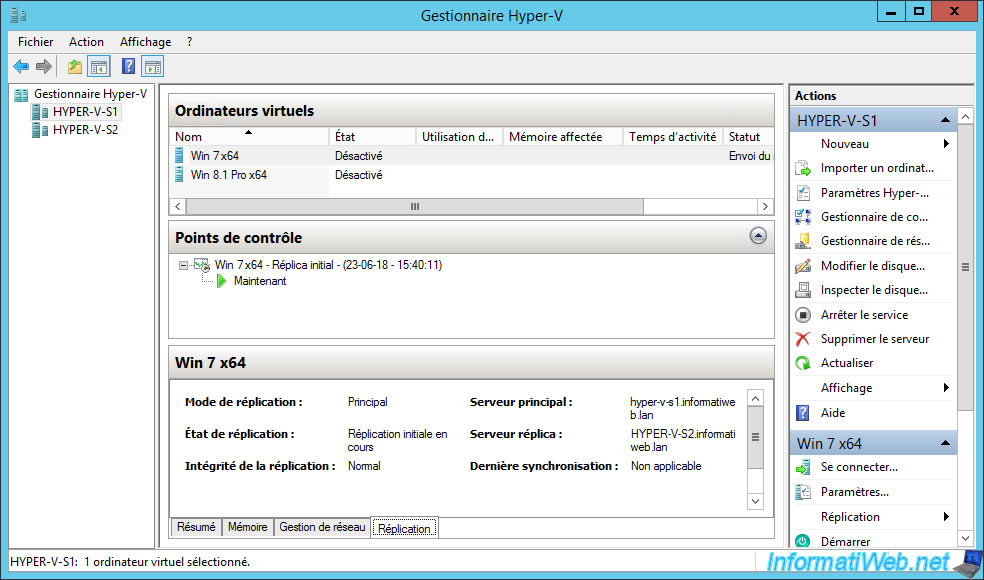Open Paramètres Hyper-V icon
Viewport: 984px width, 580px height.
[803, 193]
